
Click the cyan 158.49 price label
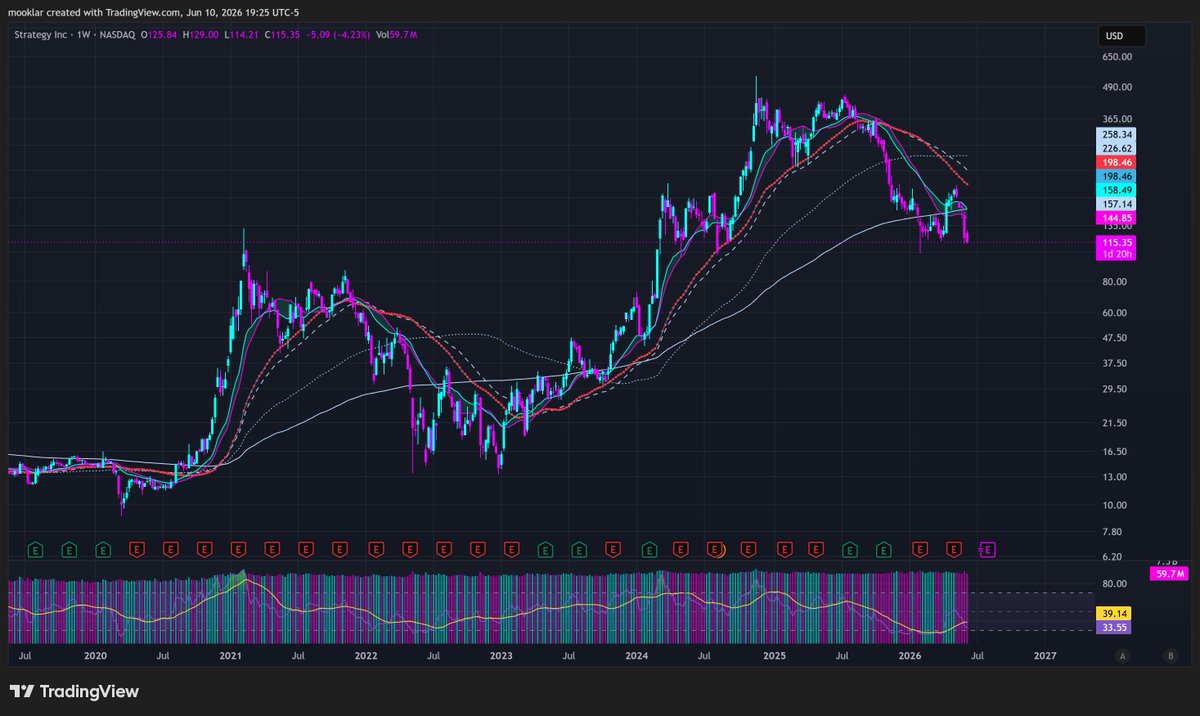click(1116, 190)
